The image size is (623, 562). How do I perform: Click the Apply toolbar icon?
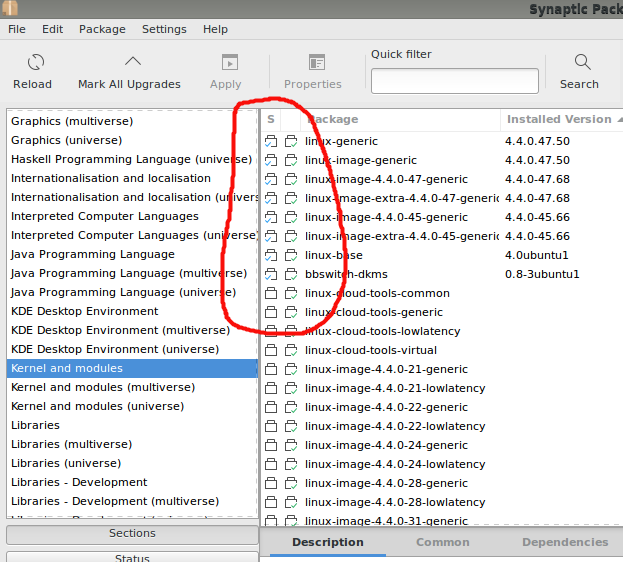tap(230, 62)
